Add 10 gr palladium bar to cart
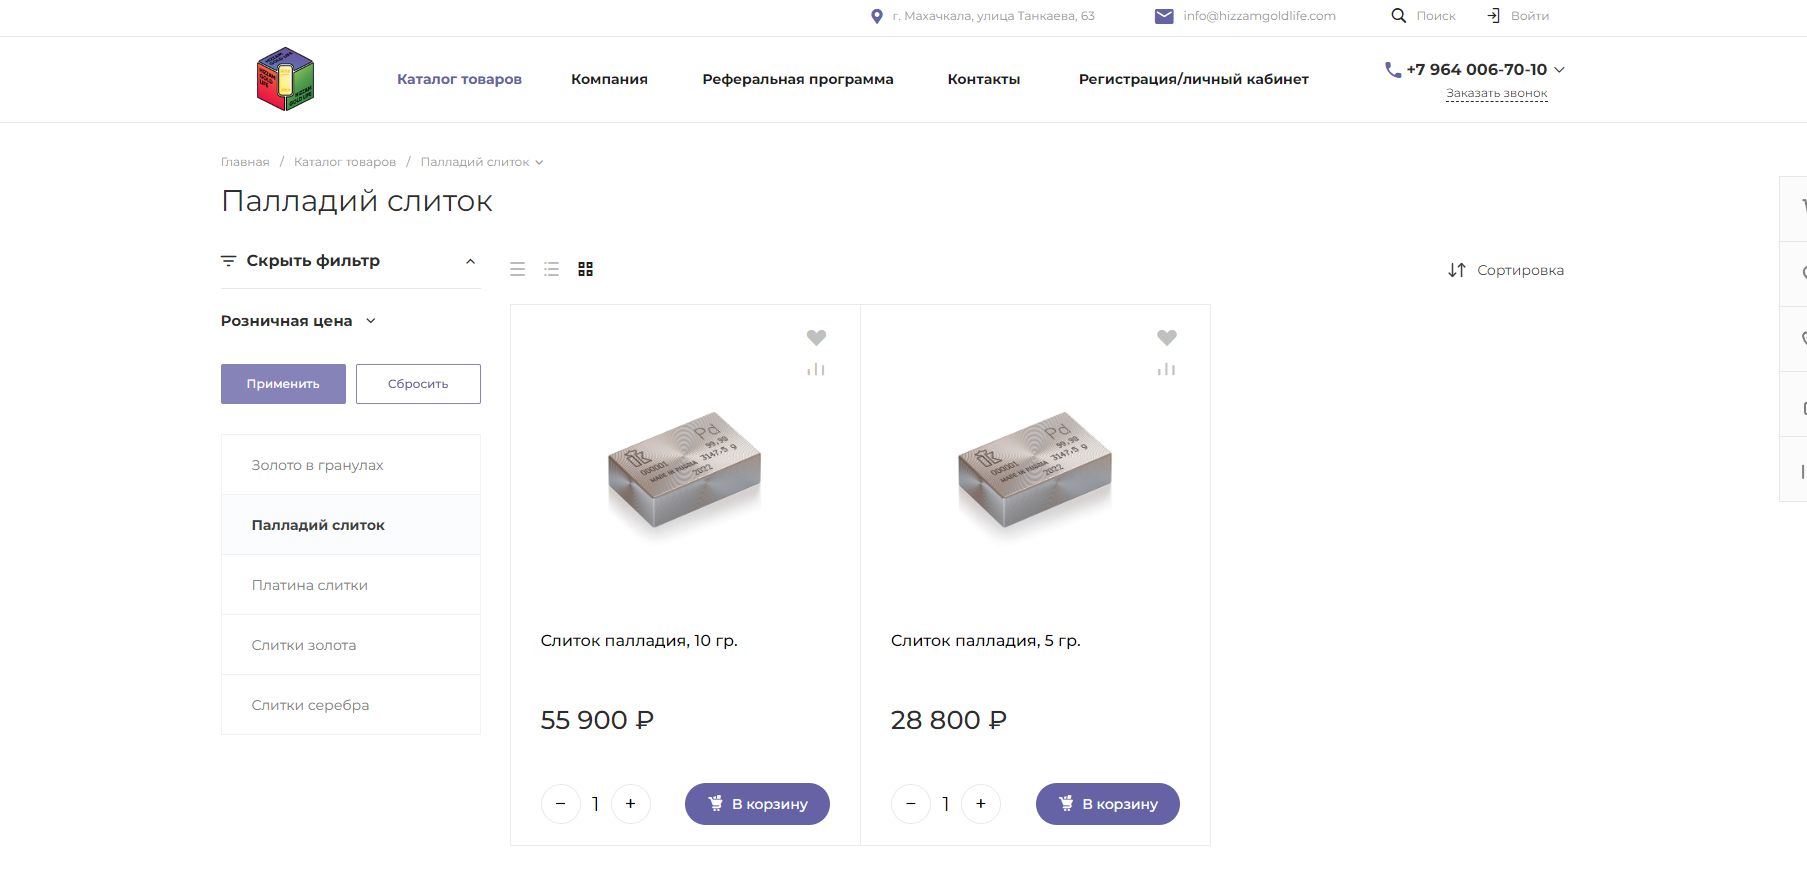Image resolution: width=1807 pixels, height=894 pixels. [757, 804]
